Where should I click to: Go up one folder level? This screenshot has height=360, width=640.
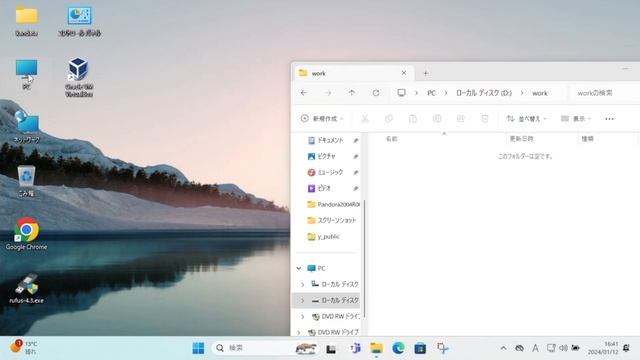tap(352, 93)
